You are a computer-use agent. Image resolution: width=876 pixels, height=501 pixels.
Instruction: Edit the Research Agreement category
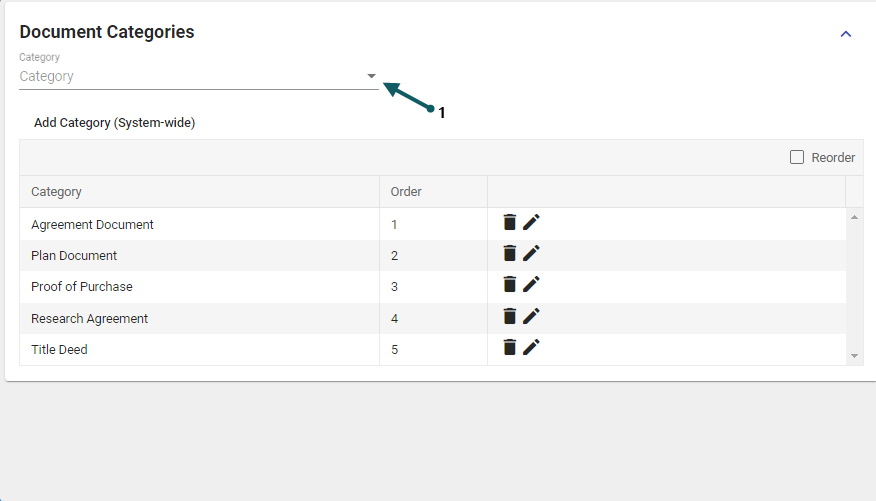coord(531,317)
